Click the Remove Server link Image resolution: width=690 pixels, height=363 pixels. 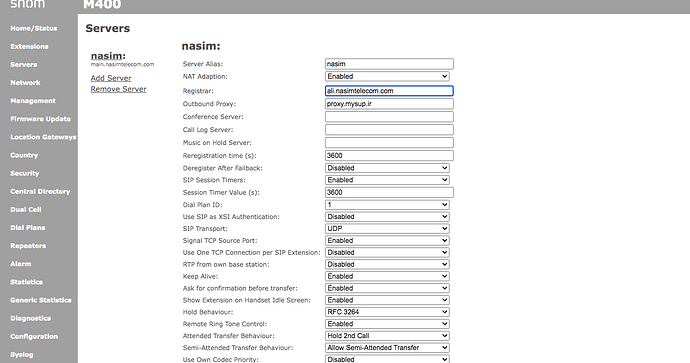click(118, 89)
